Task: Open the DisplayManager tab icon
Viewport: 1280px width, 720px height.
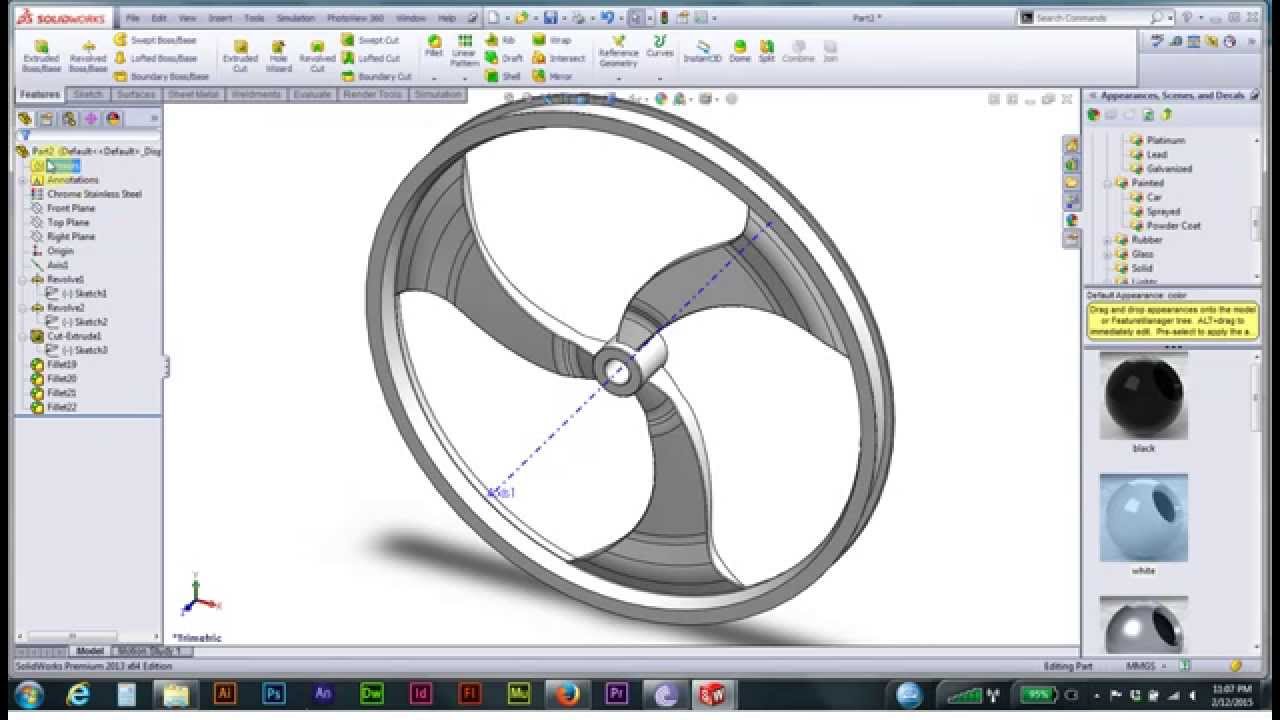Action: [x=113, y=118]
